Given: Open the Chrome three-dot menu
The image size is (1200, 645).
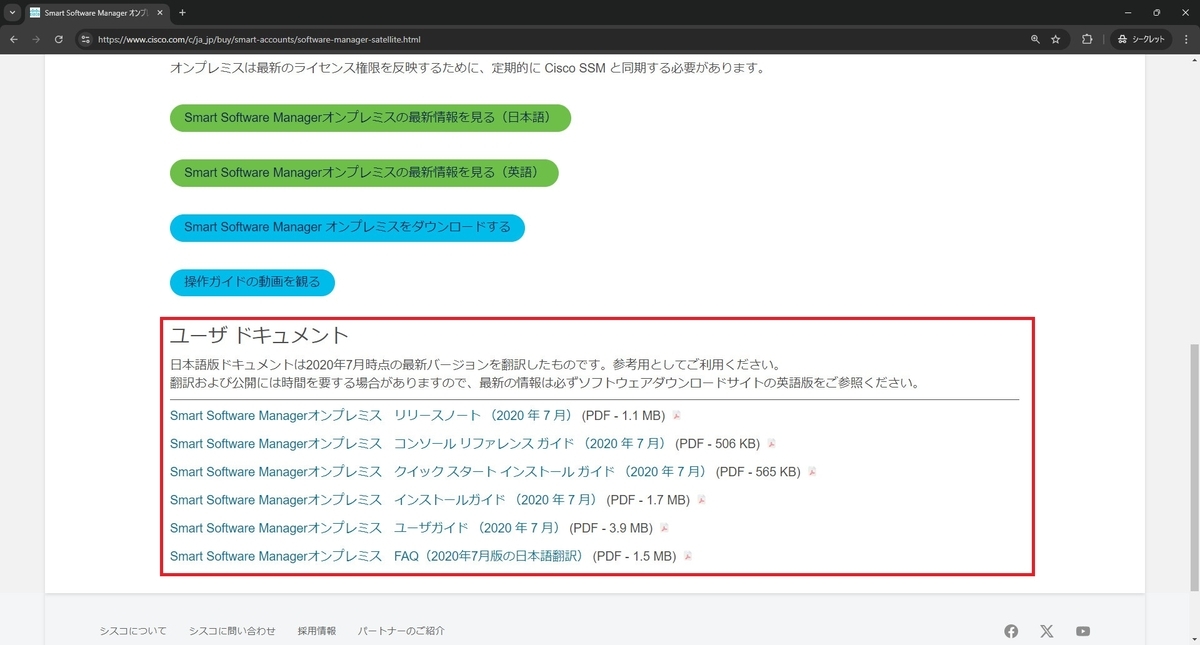Looking at the screenshot, I should pos(1186,41).
